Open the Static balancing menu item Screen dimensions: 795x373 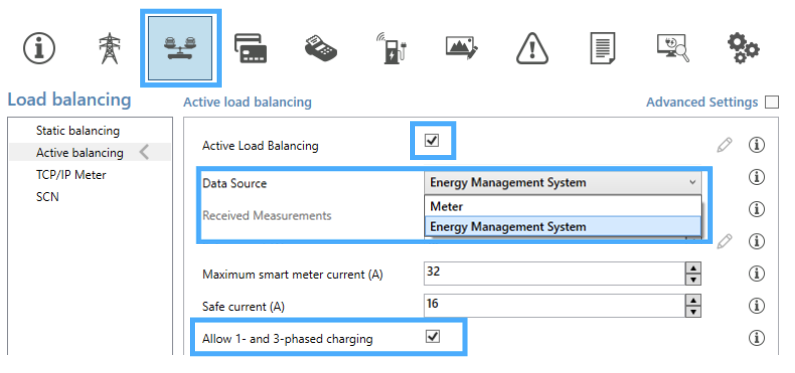click(x=78, y=131)
